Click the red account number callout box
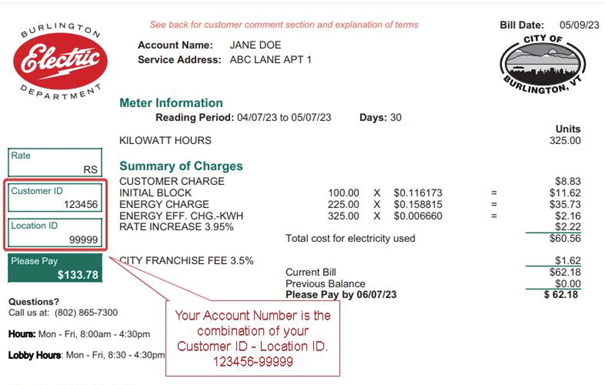Viewport: 605px width, 385px height. [253, 338]
